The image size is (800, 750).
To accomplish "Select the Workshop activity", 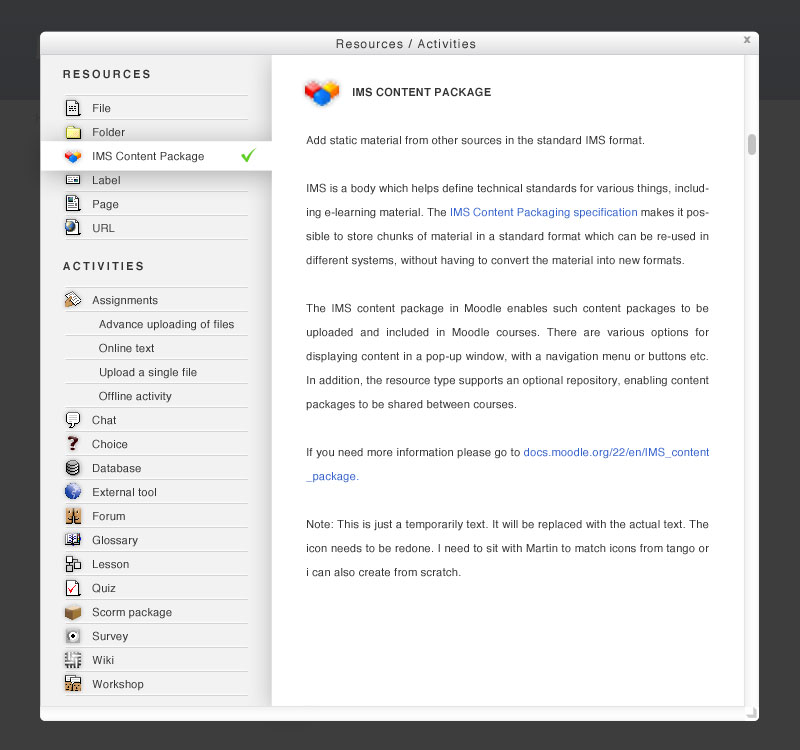I will tap(156, 684).
